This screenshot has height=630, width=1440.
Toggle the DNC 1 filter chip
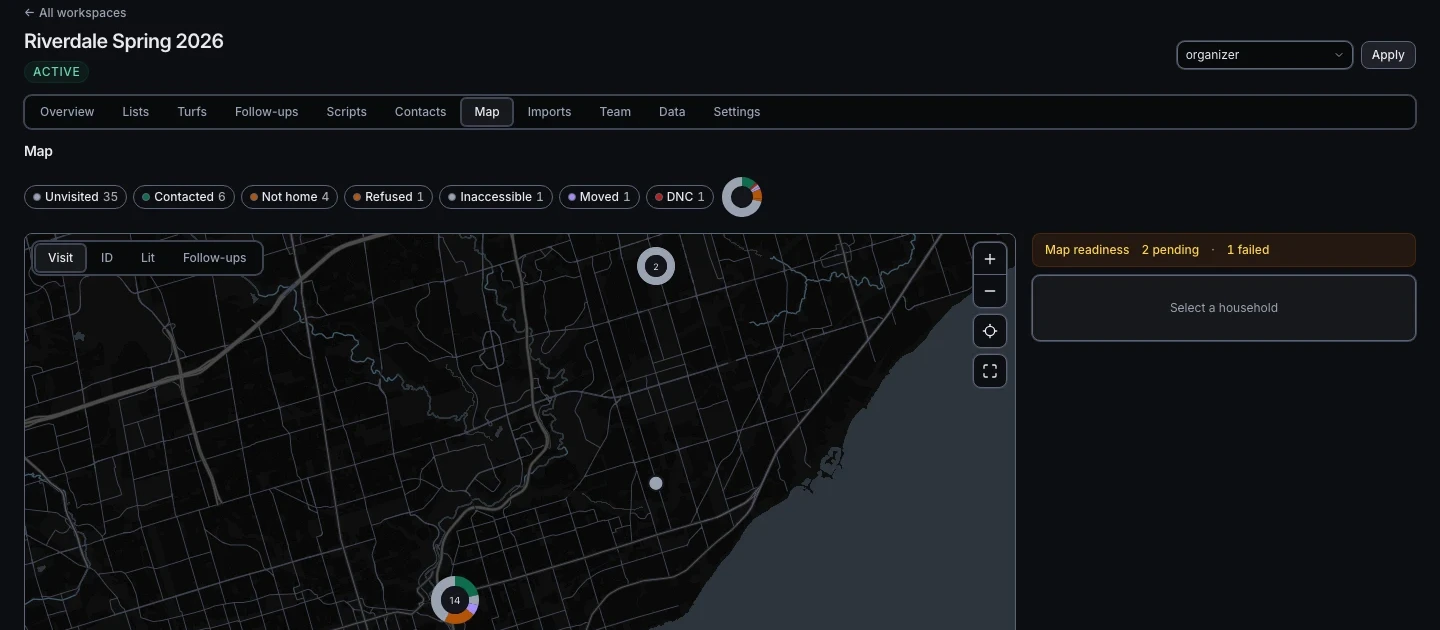(x=680, y=197)
